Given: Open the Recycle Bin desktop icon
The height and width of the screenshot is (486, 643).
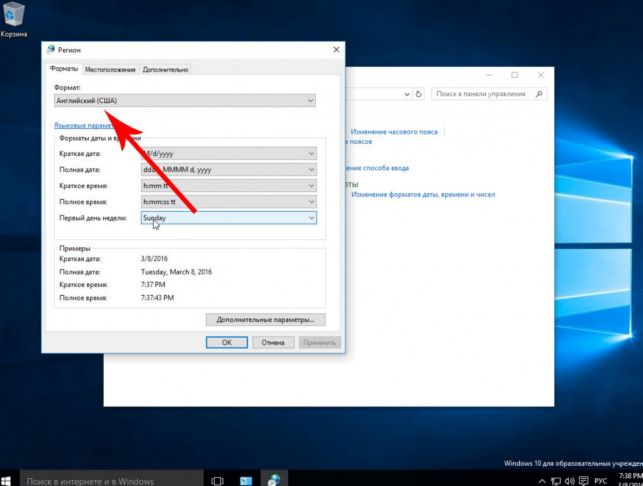Looking at the screenshot, I should tap(14, 19).
